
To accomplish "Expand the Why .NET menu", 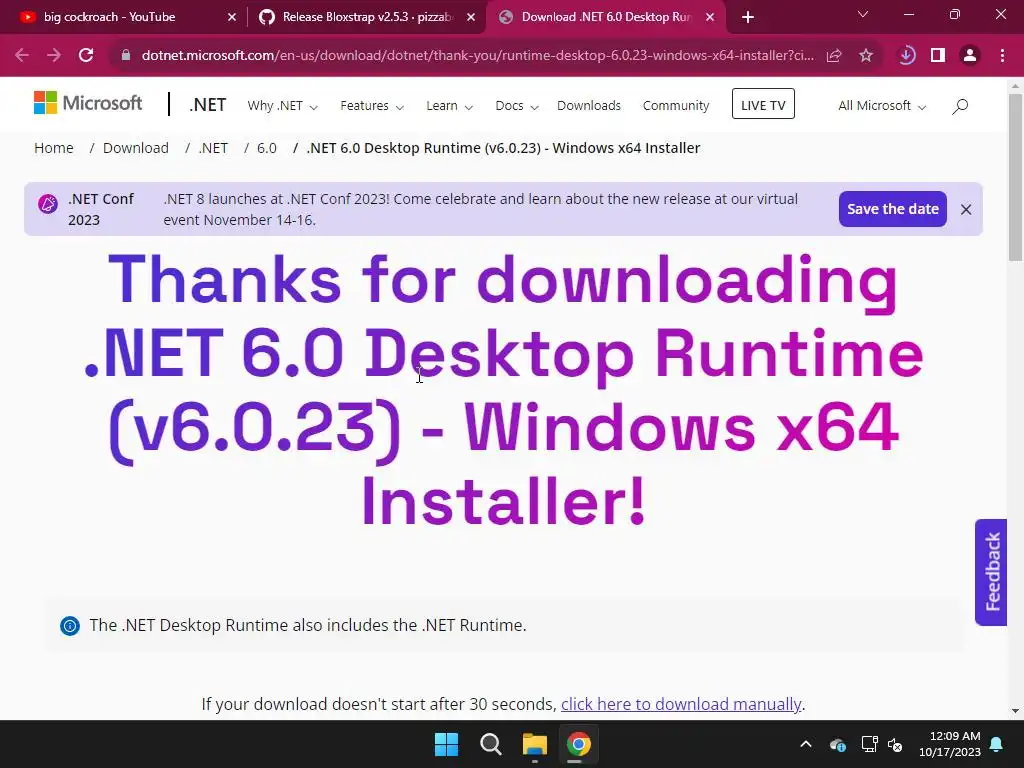I will click(282, 106).
